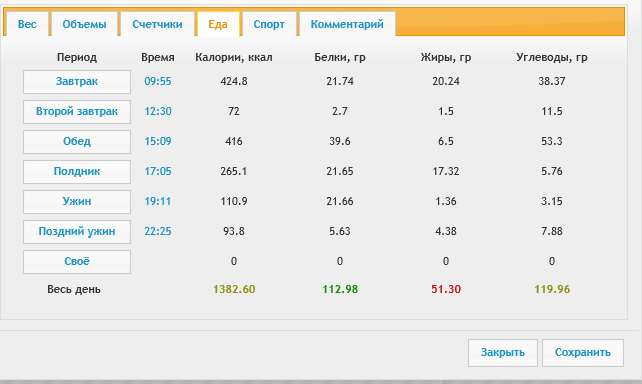Select protein value 21.74
This screenshot has width=642, height=384.
(x=340, y=81)
